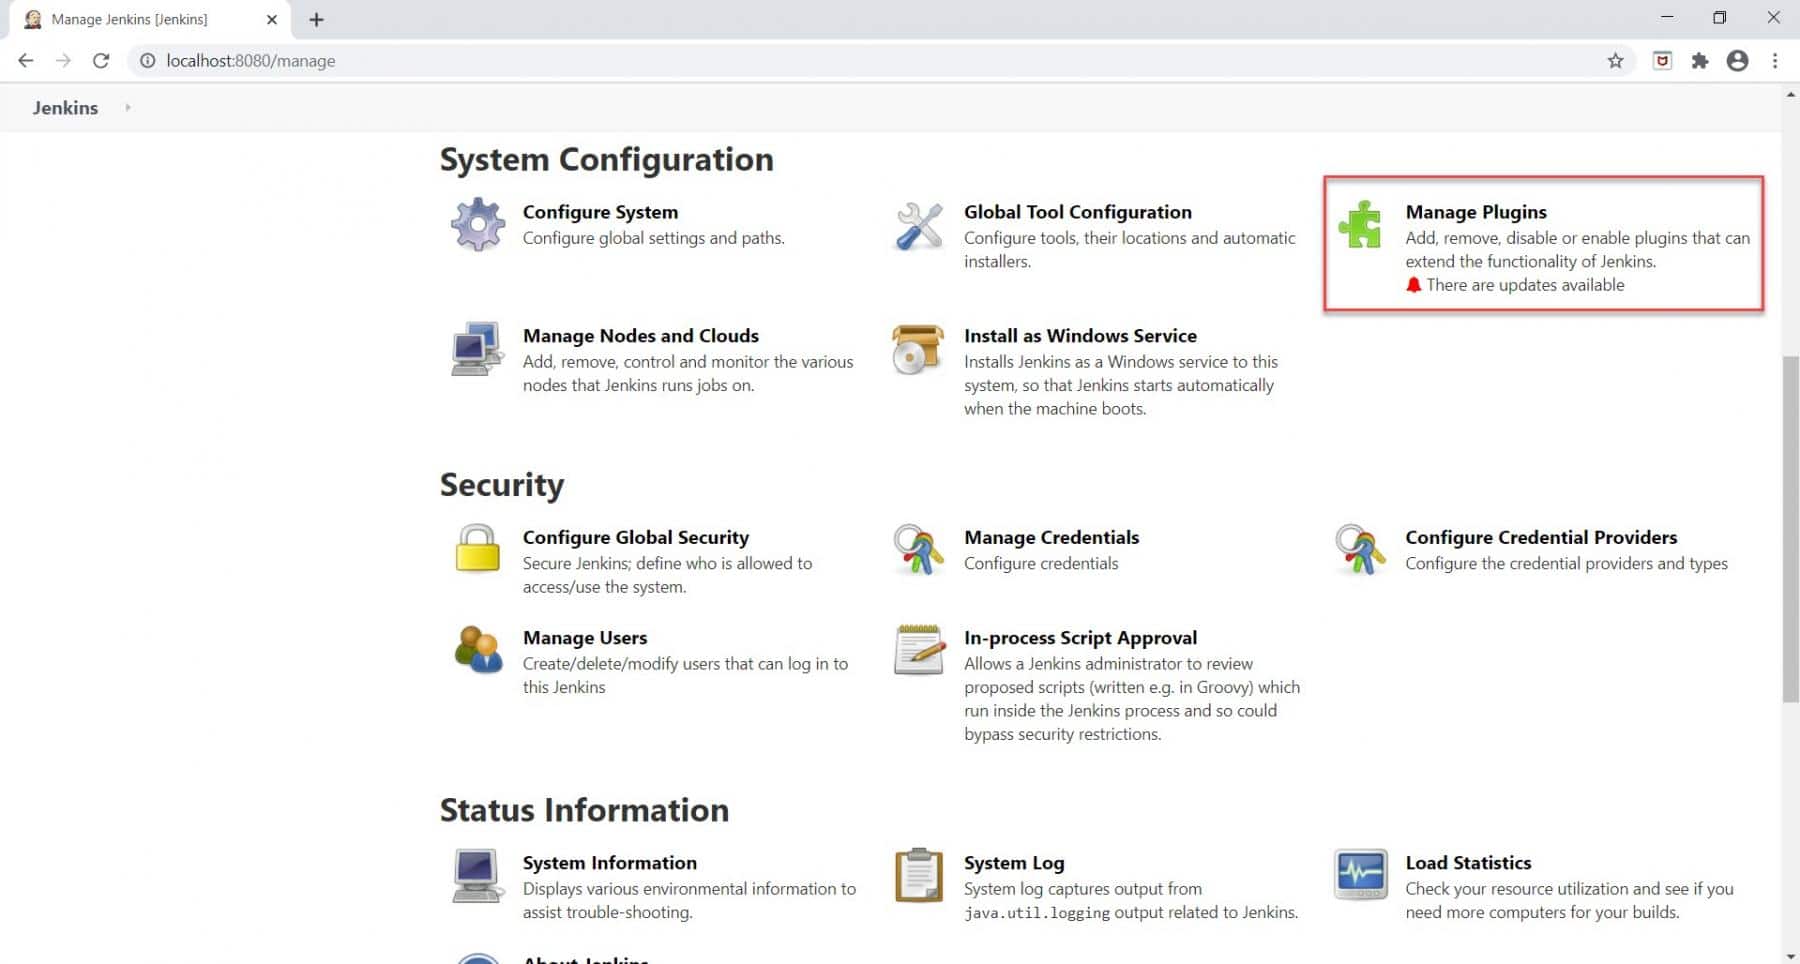Click the Global Tool Configuration wrench icon
The height and width of the screenshot is (964, 1800).
(x=917, y=226)
